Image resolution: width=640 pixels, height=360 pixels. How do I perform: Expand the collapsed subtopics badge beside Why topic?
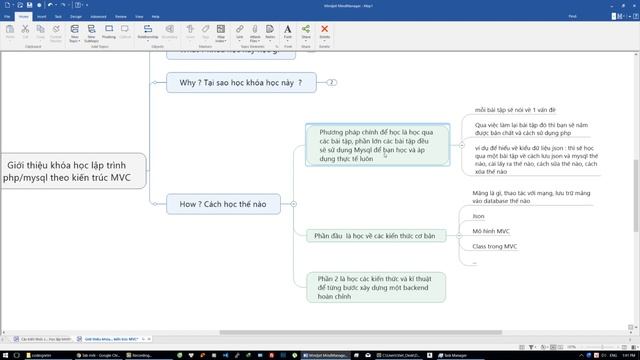tap(331, 82)
